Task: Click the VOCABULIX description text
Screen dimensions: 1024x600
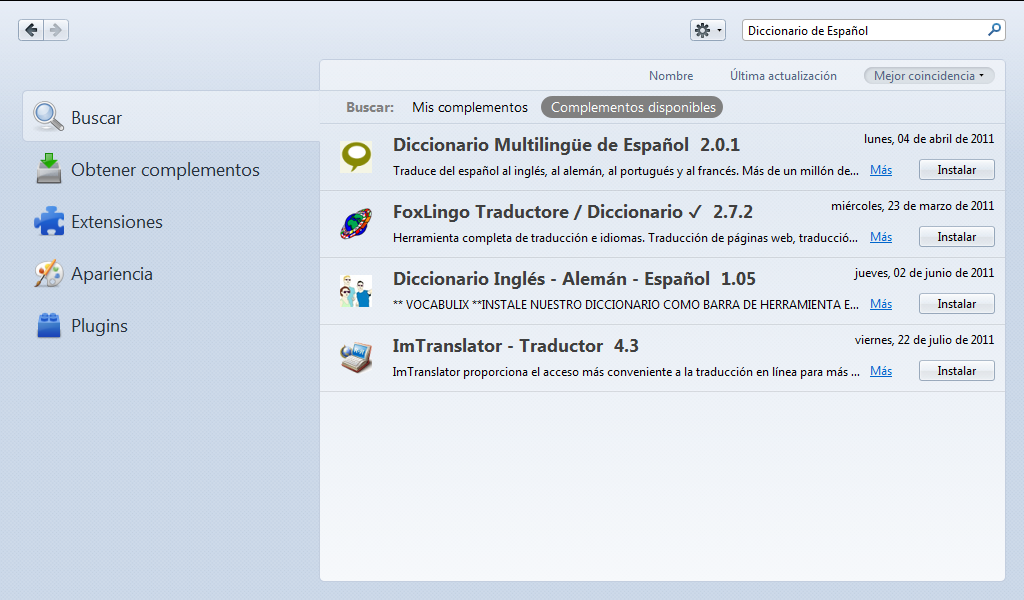Action: (x=626, y=305)
